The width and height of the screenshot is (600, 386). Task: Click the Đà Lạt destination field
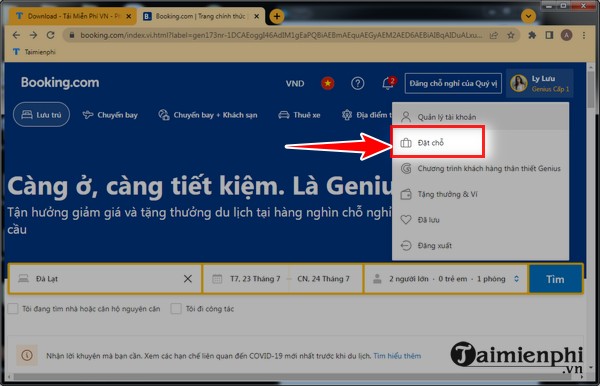(104, 279)
